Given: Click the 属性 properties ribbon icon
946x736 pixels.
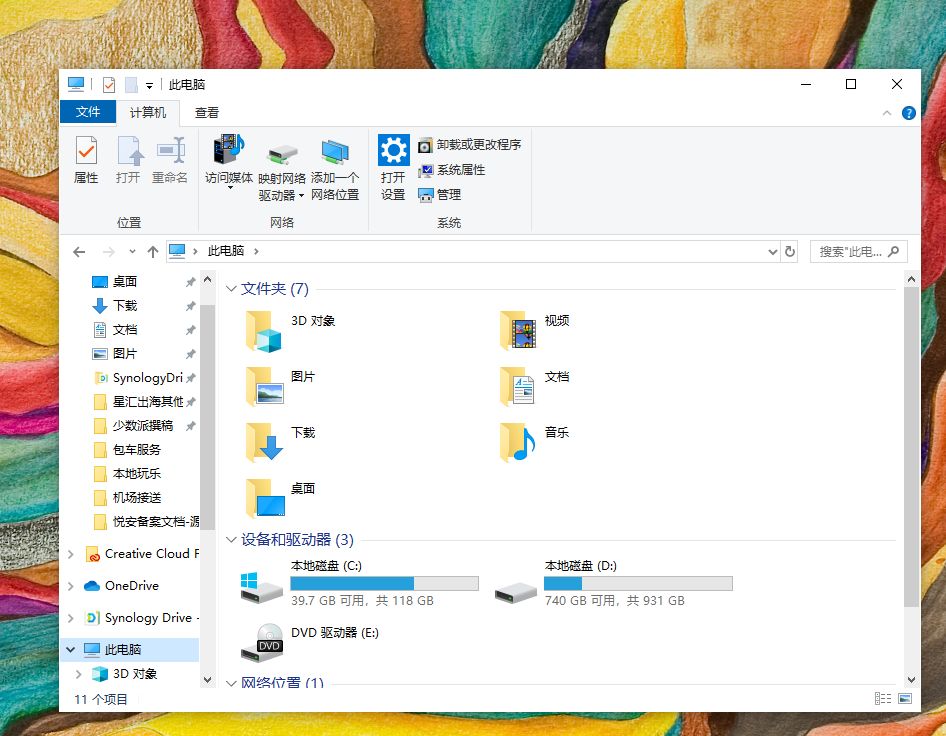Looking at the screenshot, I should [86, 150].
